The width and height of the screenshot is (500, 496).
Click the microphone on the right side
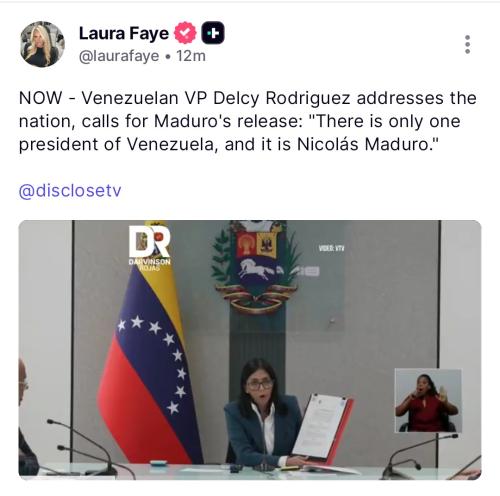tap(421, 456)
